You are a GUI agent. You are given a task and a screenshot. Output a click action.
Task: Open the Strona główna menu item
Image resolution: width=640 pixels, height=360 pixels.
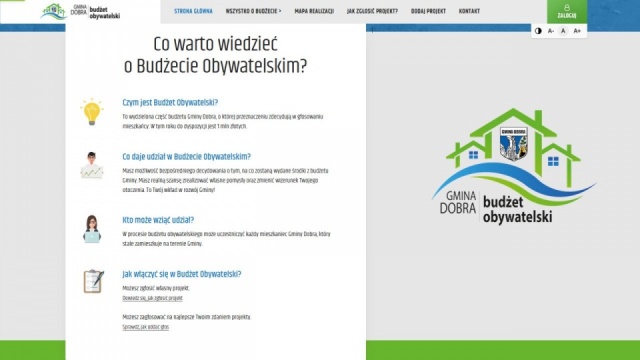(x=193, y=11)
